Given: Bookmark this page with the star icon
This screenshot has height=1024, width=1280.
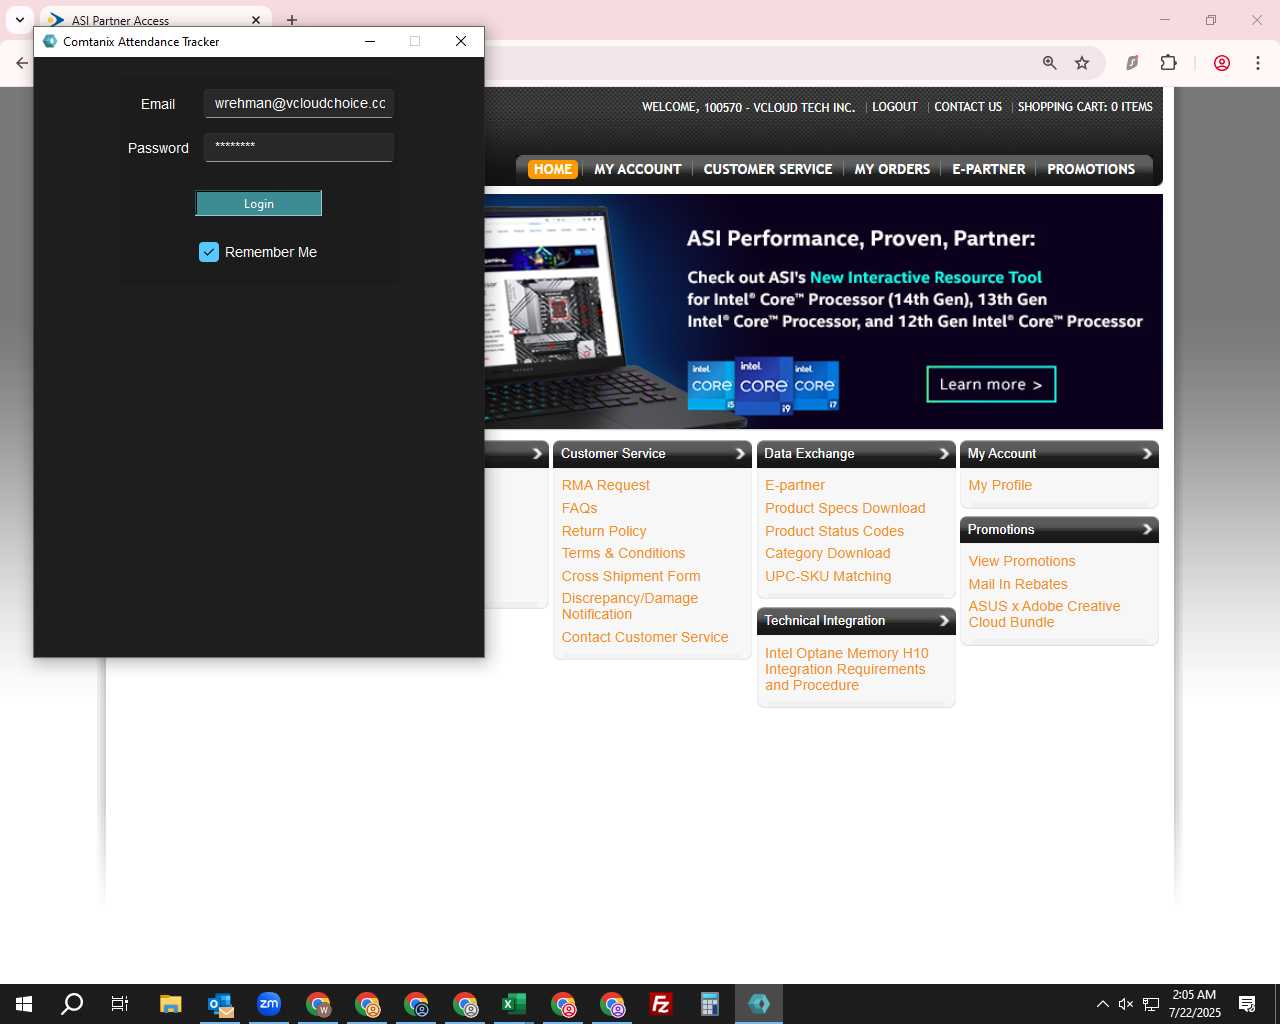Looking at the screenshot, I should click(x=1082, y=63).
